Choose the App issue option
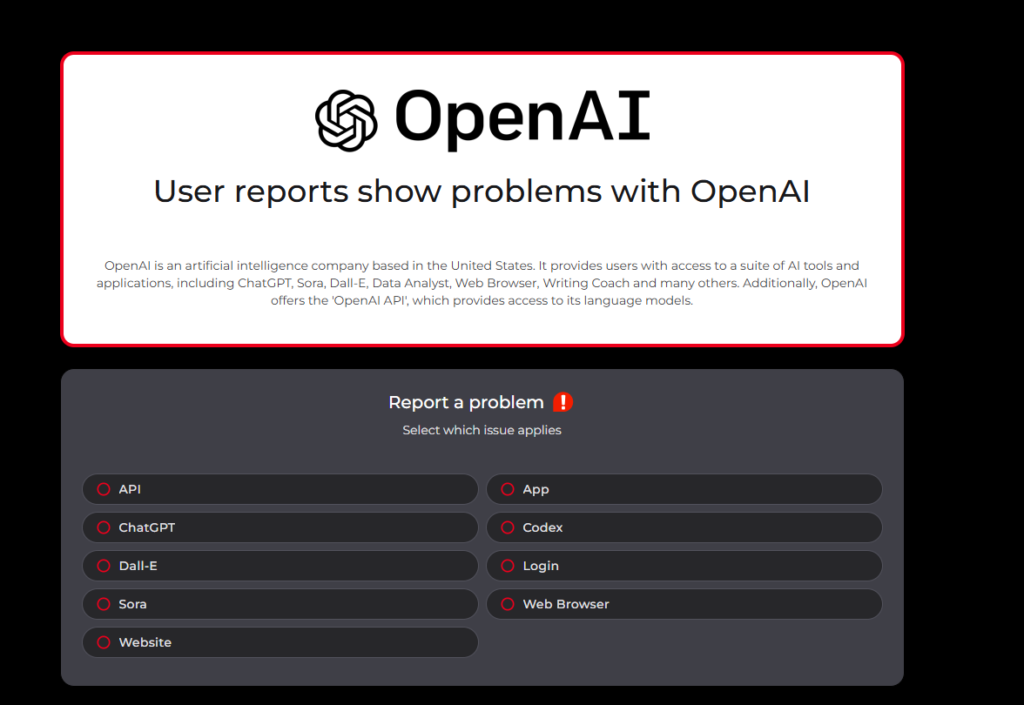The width and height of the screenshot is (1024, 705). pos(507,489)
